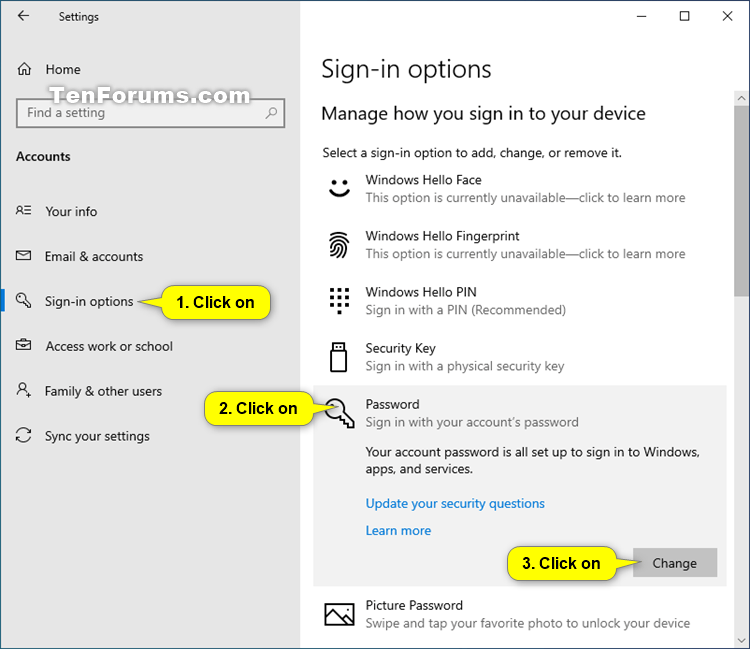750x649 pixels.
Task: Click the 'Accounts' section heading
Action: [x=43, y=156]
